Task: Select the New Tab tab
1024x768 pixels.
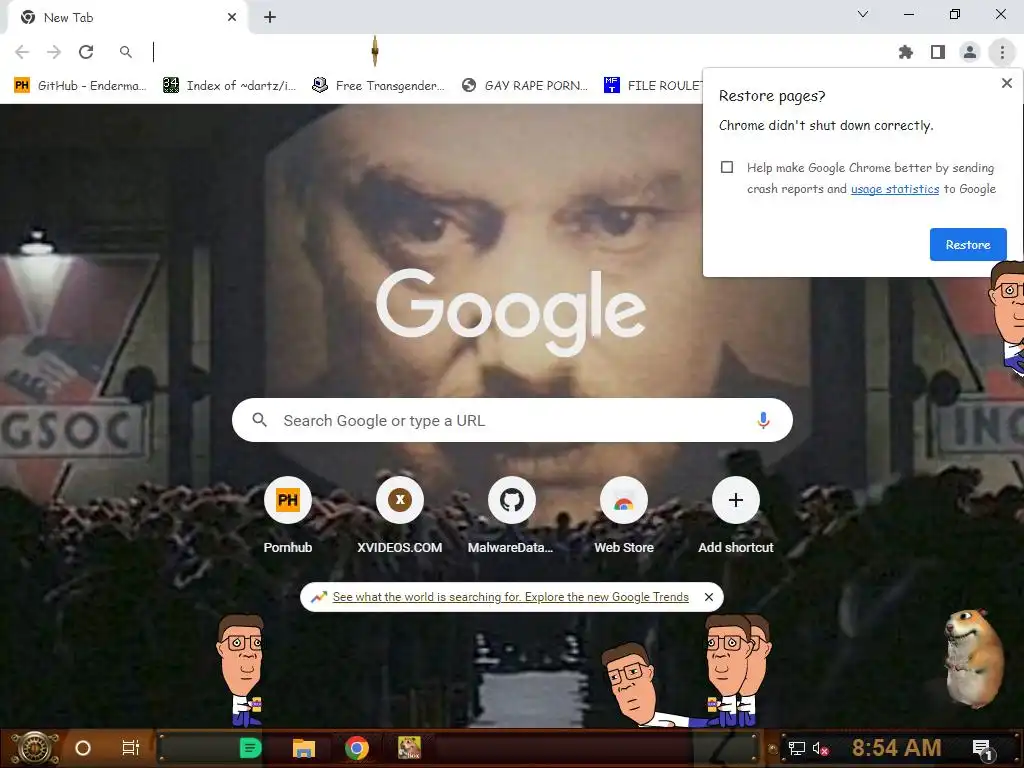Action: 127,17
